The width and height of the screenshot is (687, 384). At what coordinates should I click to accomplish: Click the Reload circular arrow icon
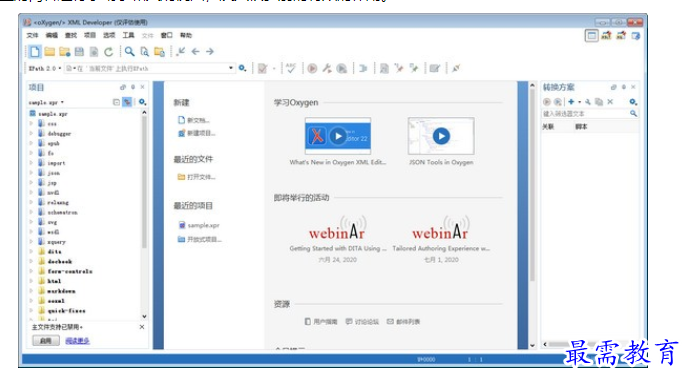[109, 52]
